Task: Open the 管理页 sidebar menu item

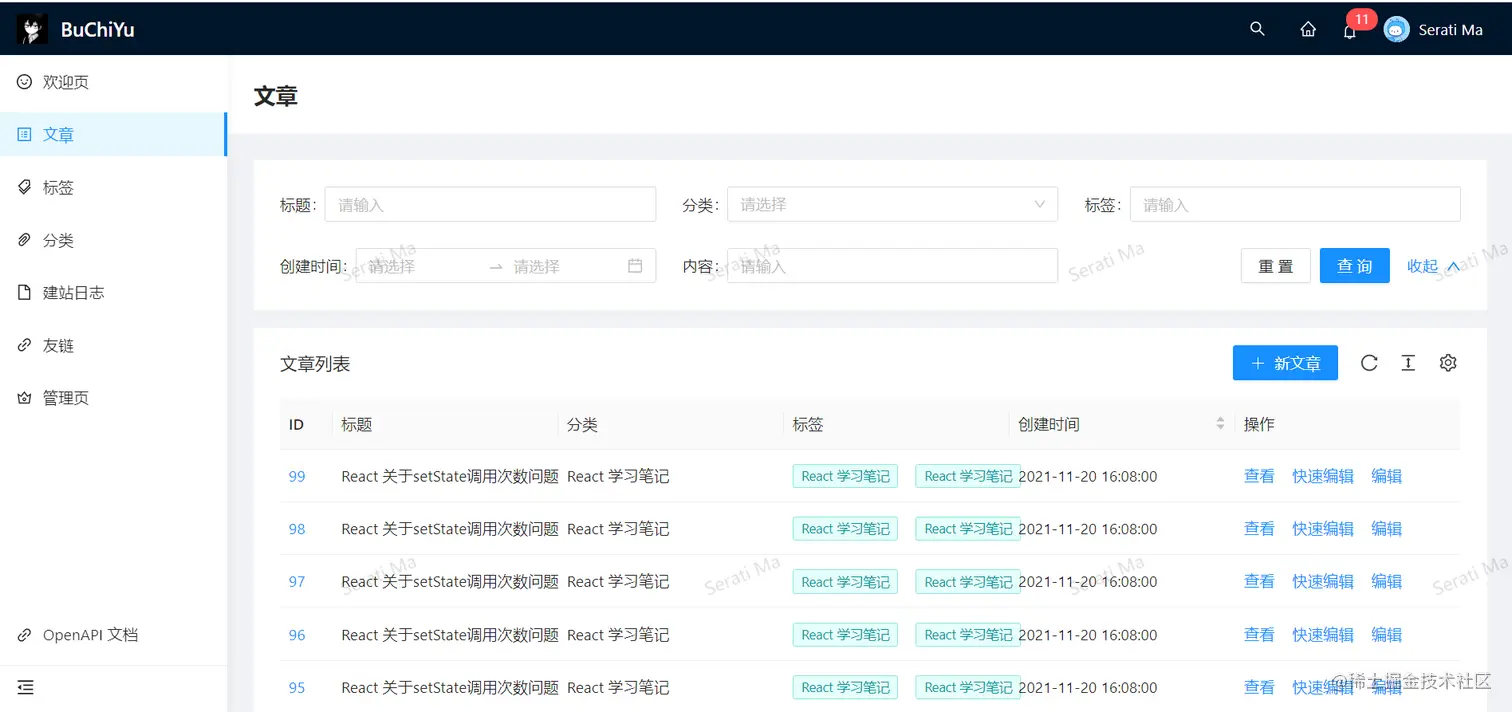Action: point(114,398)
